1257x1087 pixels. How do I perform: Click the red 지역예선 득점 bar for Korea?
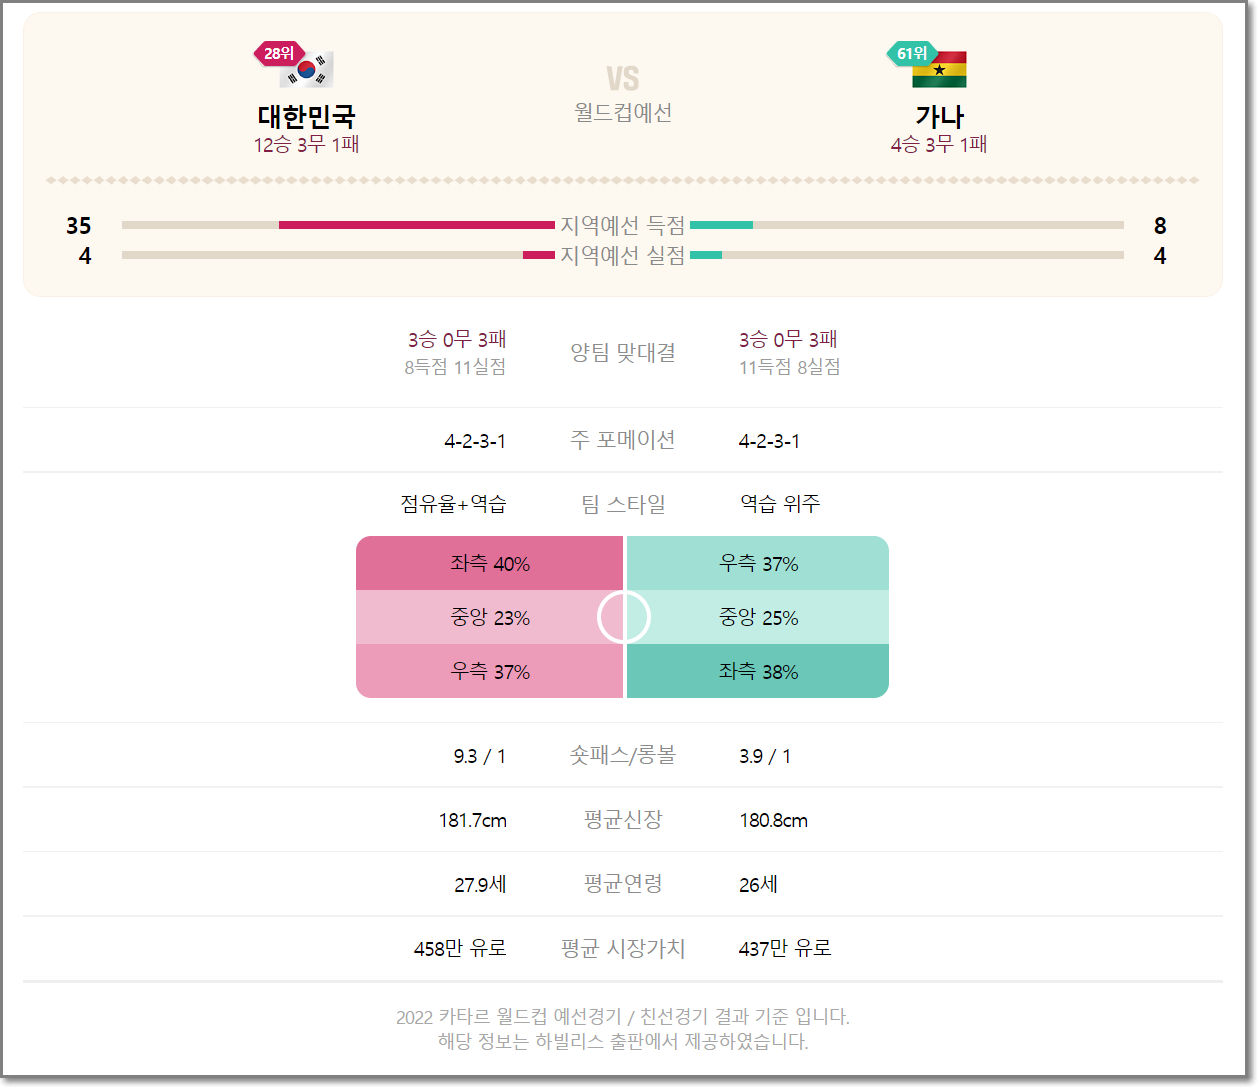point(416,225)
